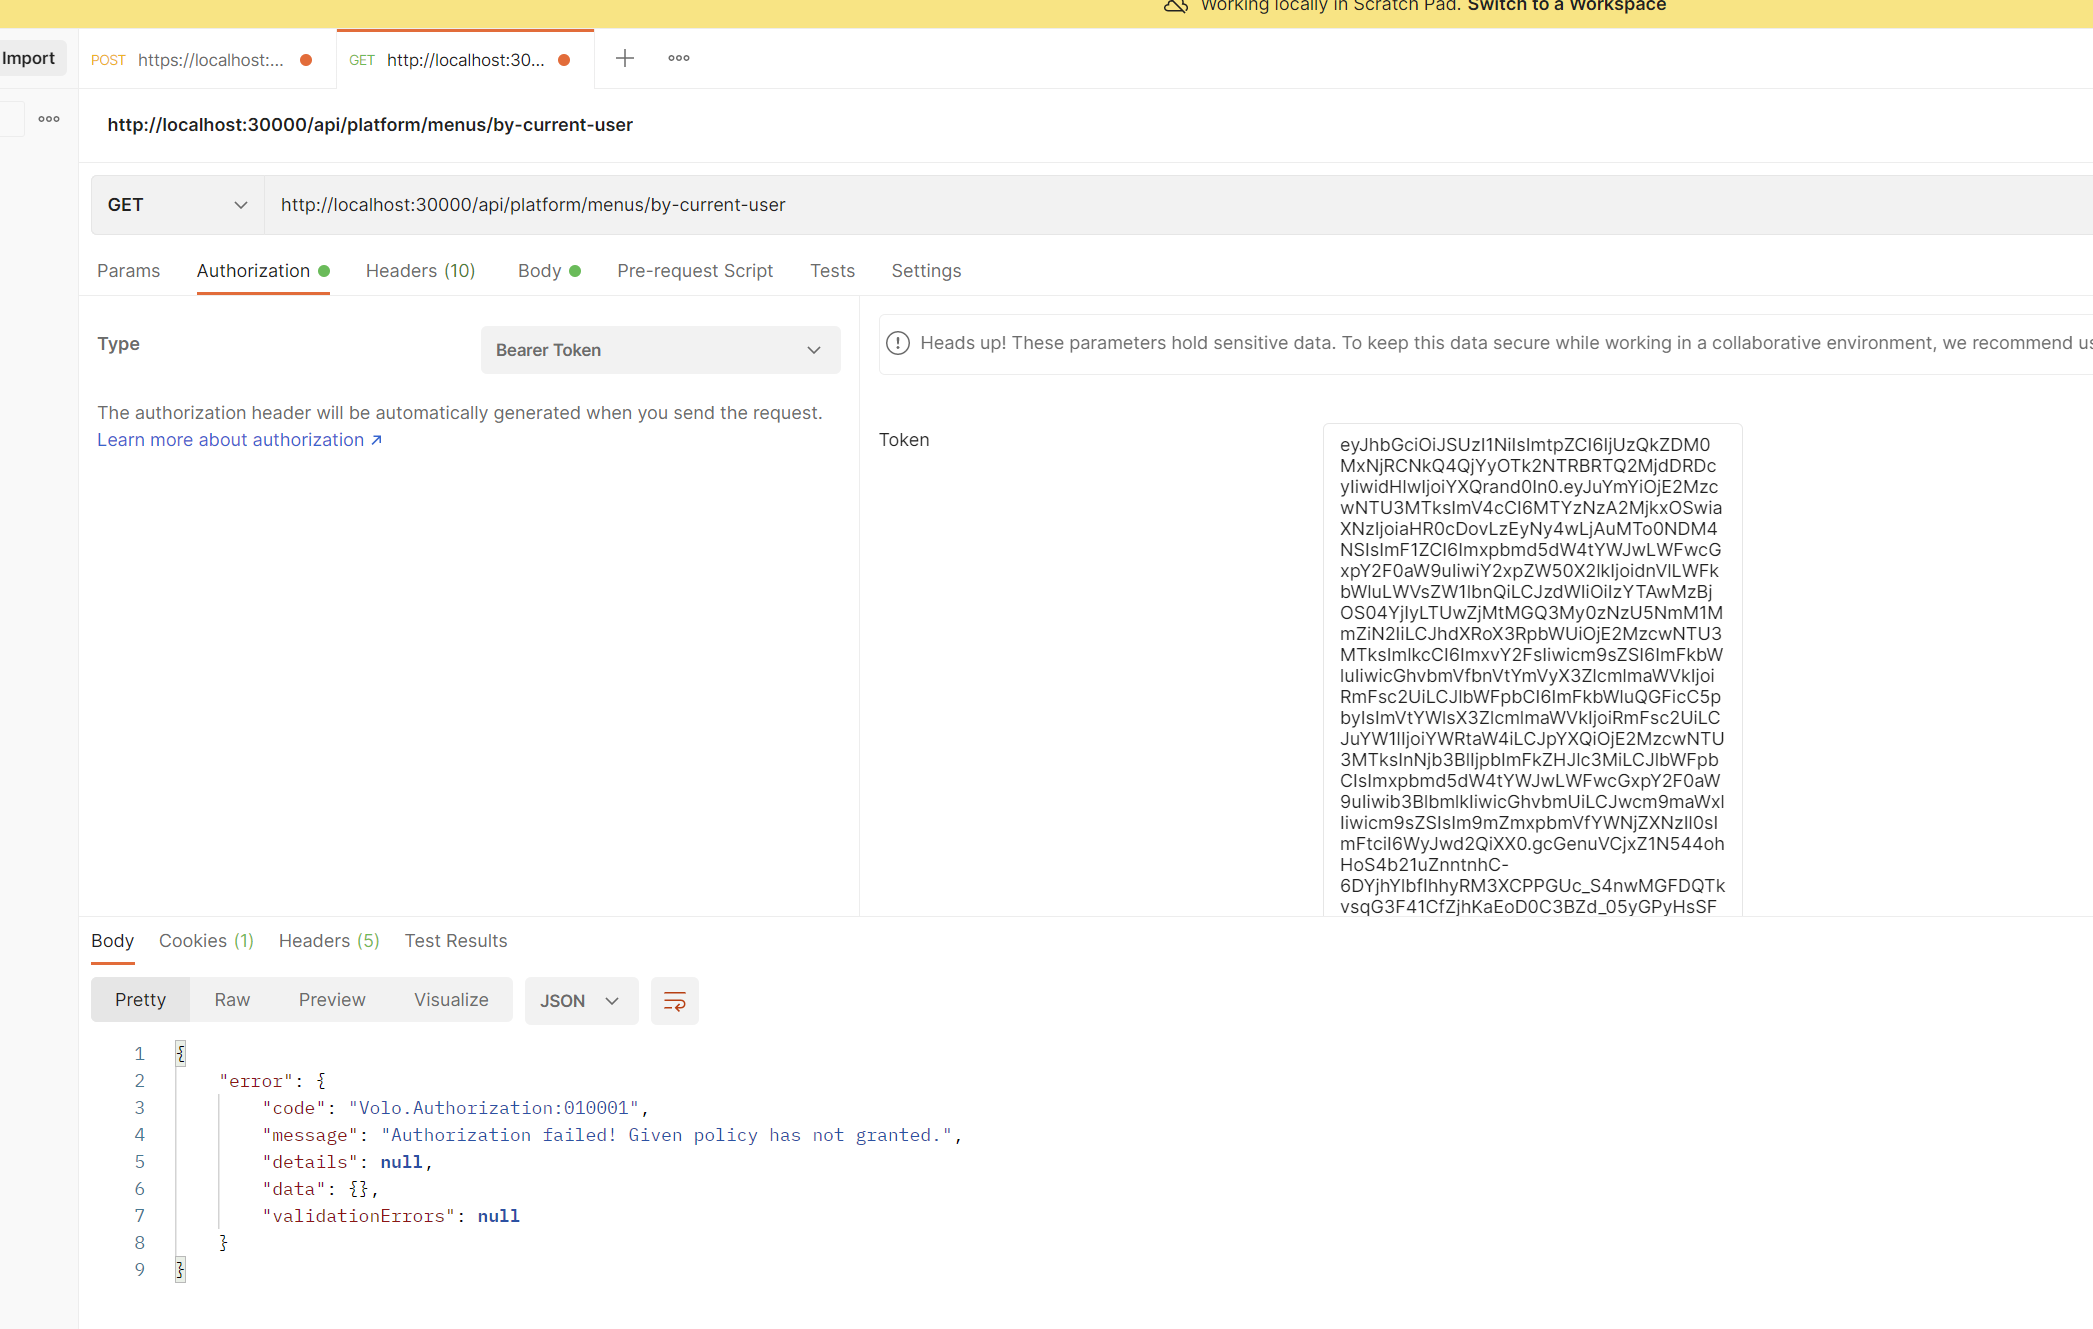Select the Preview response view

(332, 1000)
